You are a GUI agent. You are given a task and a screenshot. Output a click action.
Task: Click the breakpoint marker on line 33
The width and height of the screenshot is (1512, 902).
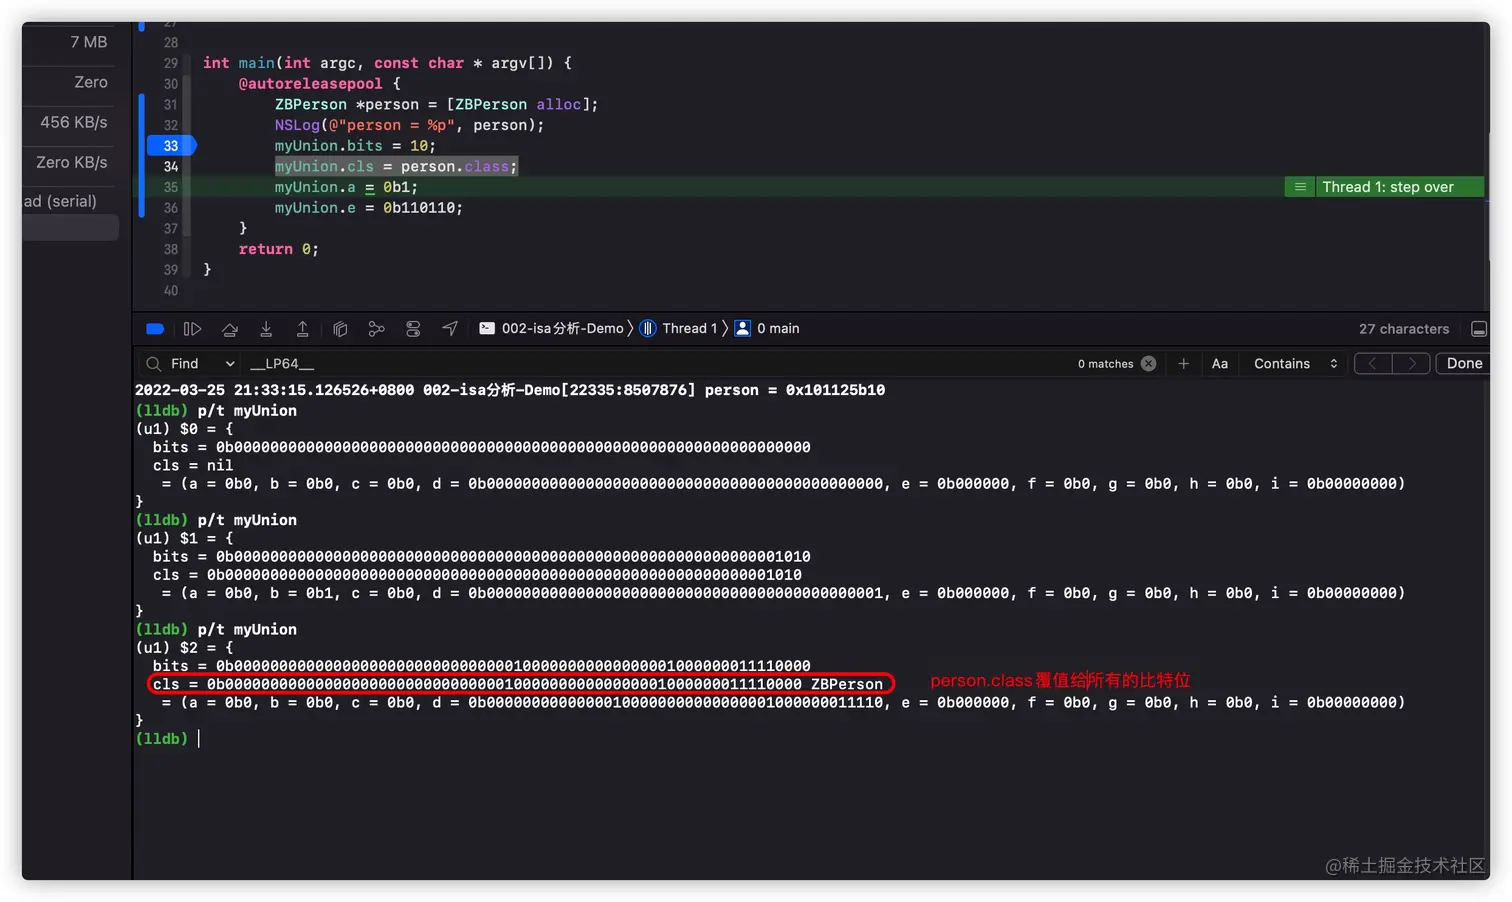point(172,146)
